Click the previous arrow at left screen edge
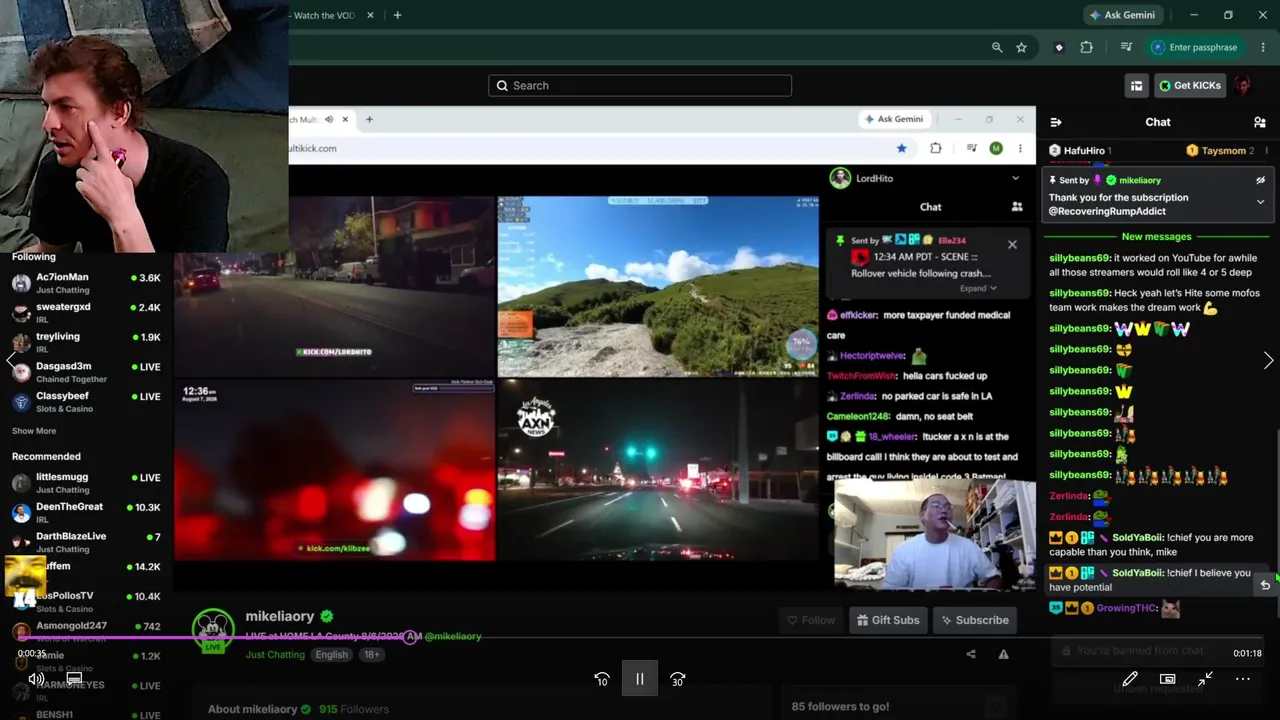 coord(11,361)
